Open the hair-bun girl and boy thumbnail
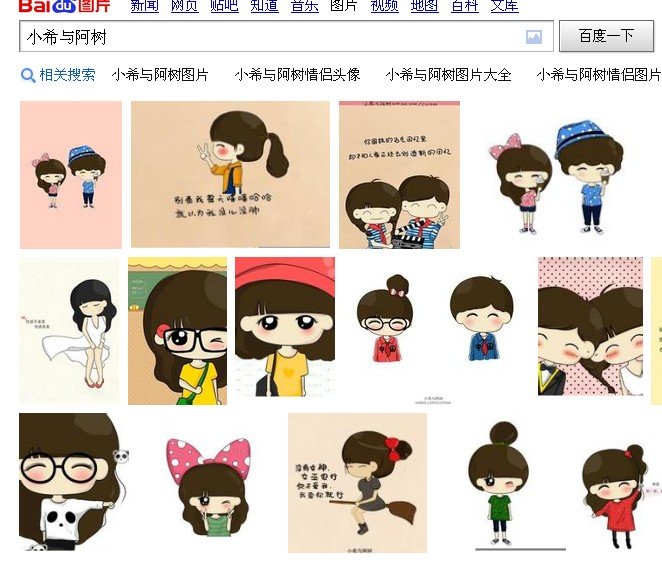 (x=437, y=331)
